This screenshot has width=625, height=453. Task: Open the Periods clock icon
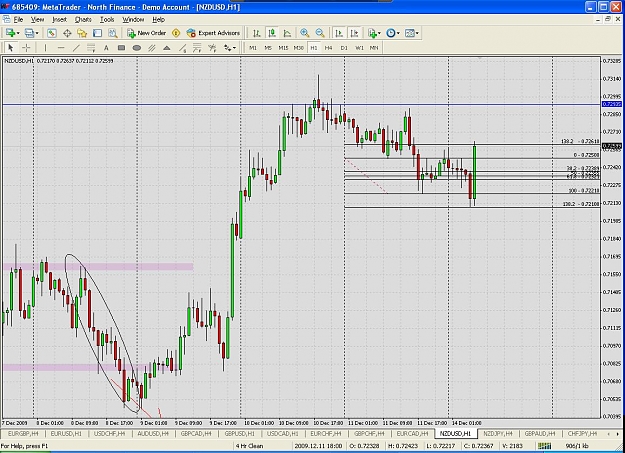tap(391, 33)
